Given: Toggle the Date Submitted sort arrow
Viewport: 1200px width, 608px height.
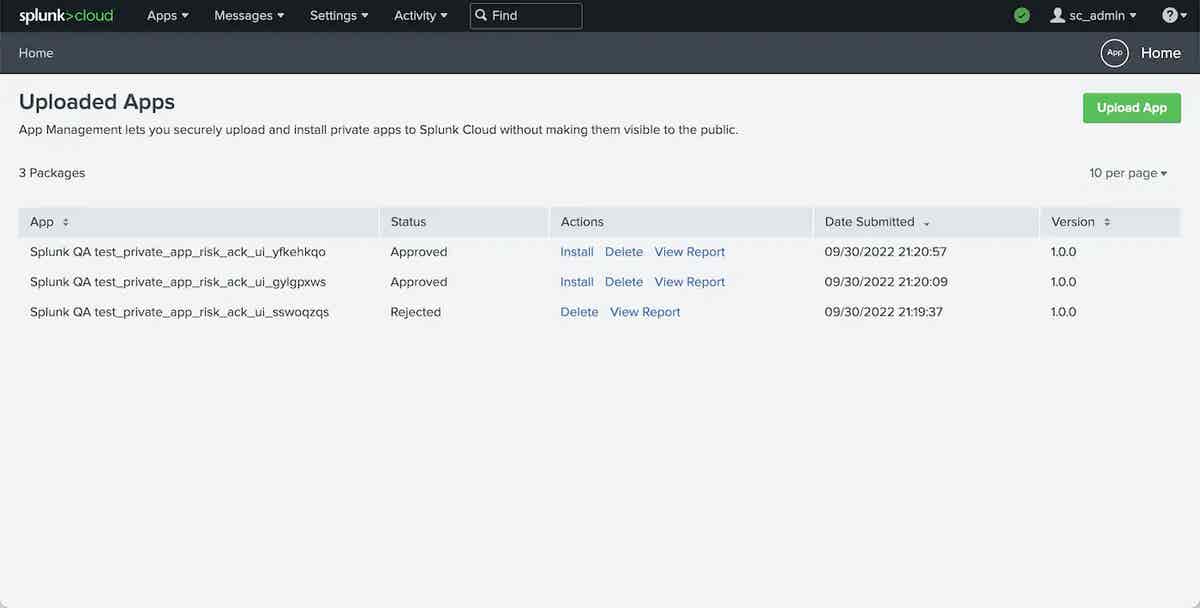Looking at the screenshot, I should click(927, 222).
